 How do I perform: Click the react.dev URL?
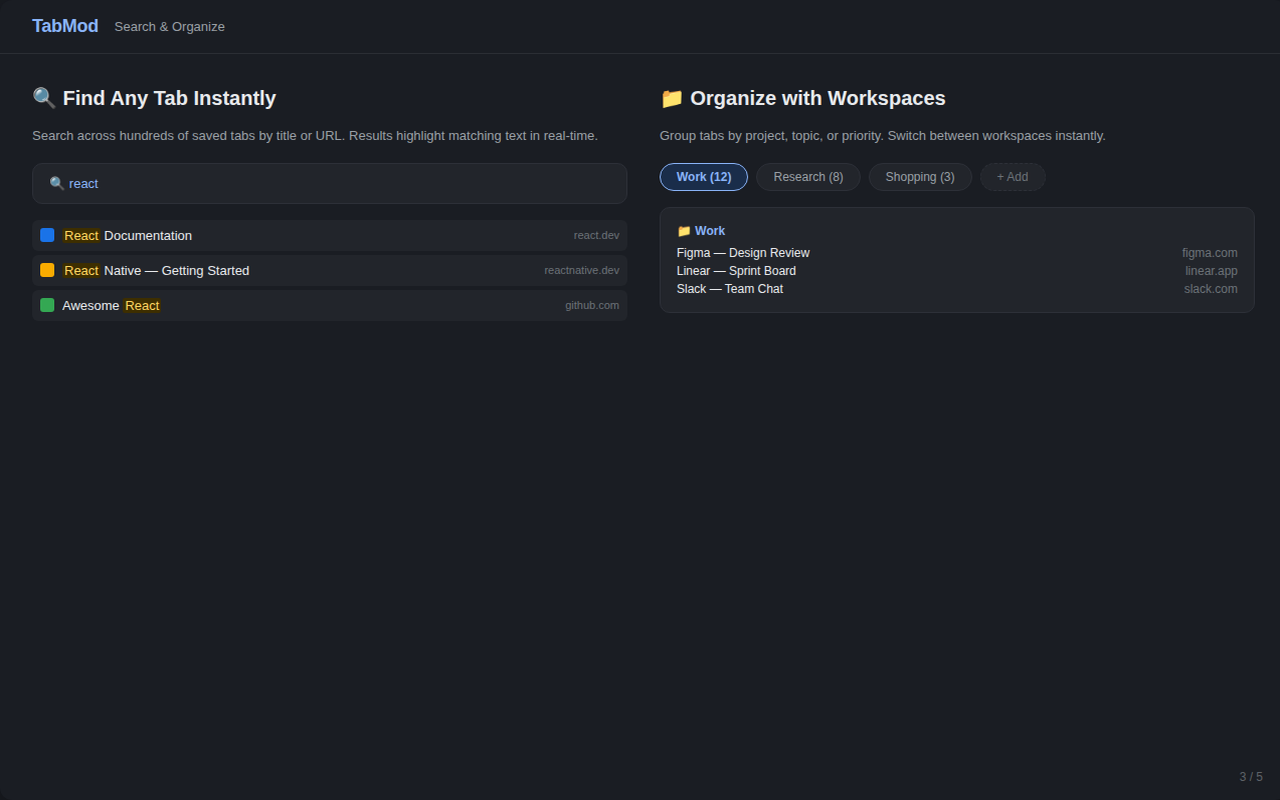pos(597,235)
